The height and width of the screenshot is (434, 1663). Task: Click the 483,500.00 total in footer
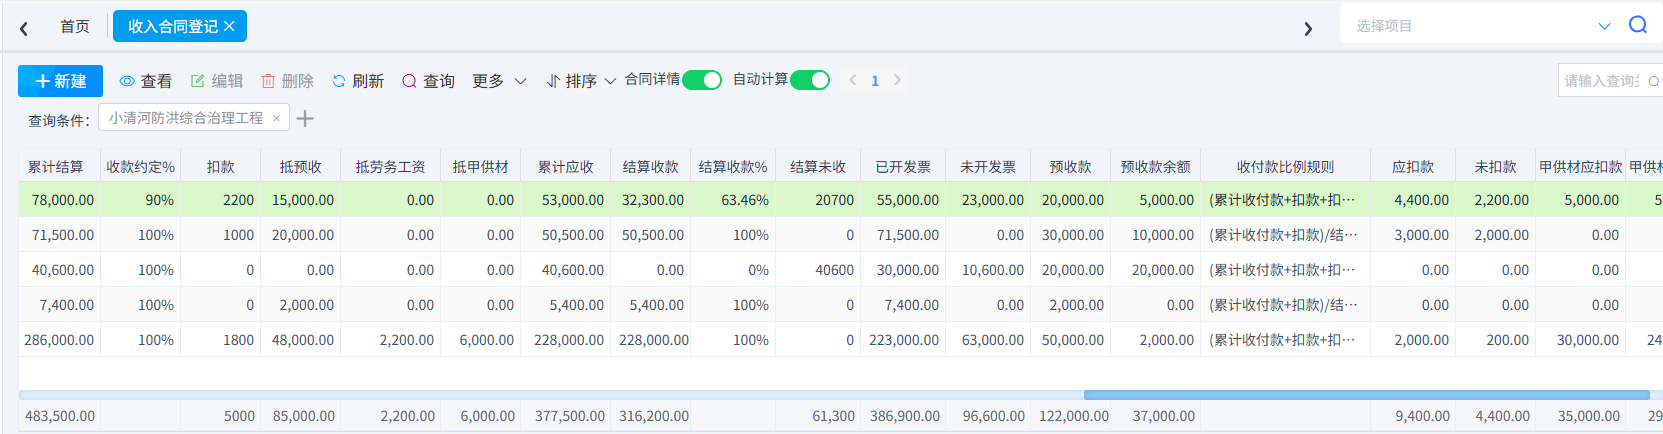pos(60,416)
